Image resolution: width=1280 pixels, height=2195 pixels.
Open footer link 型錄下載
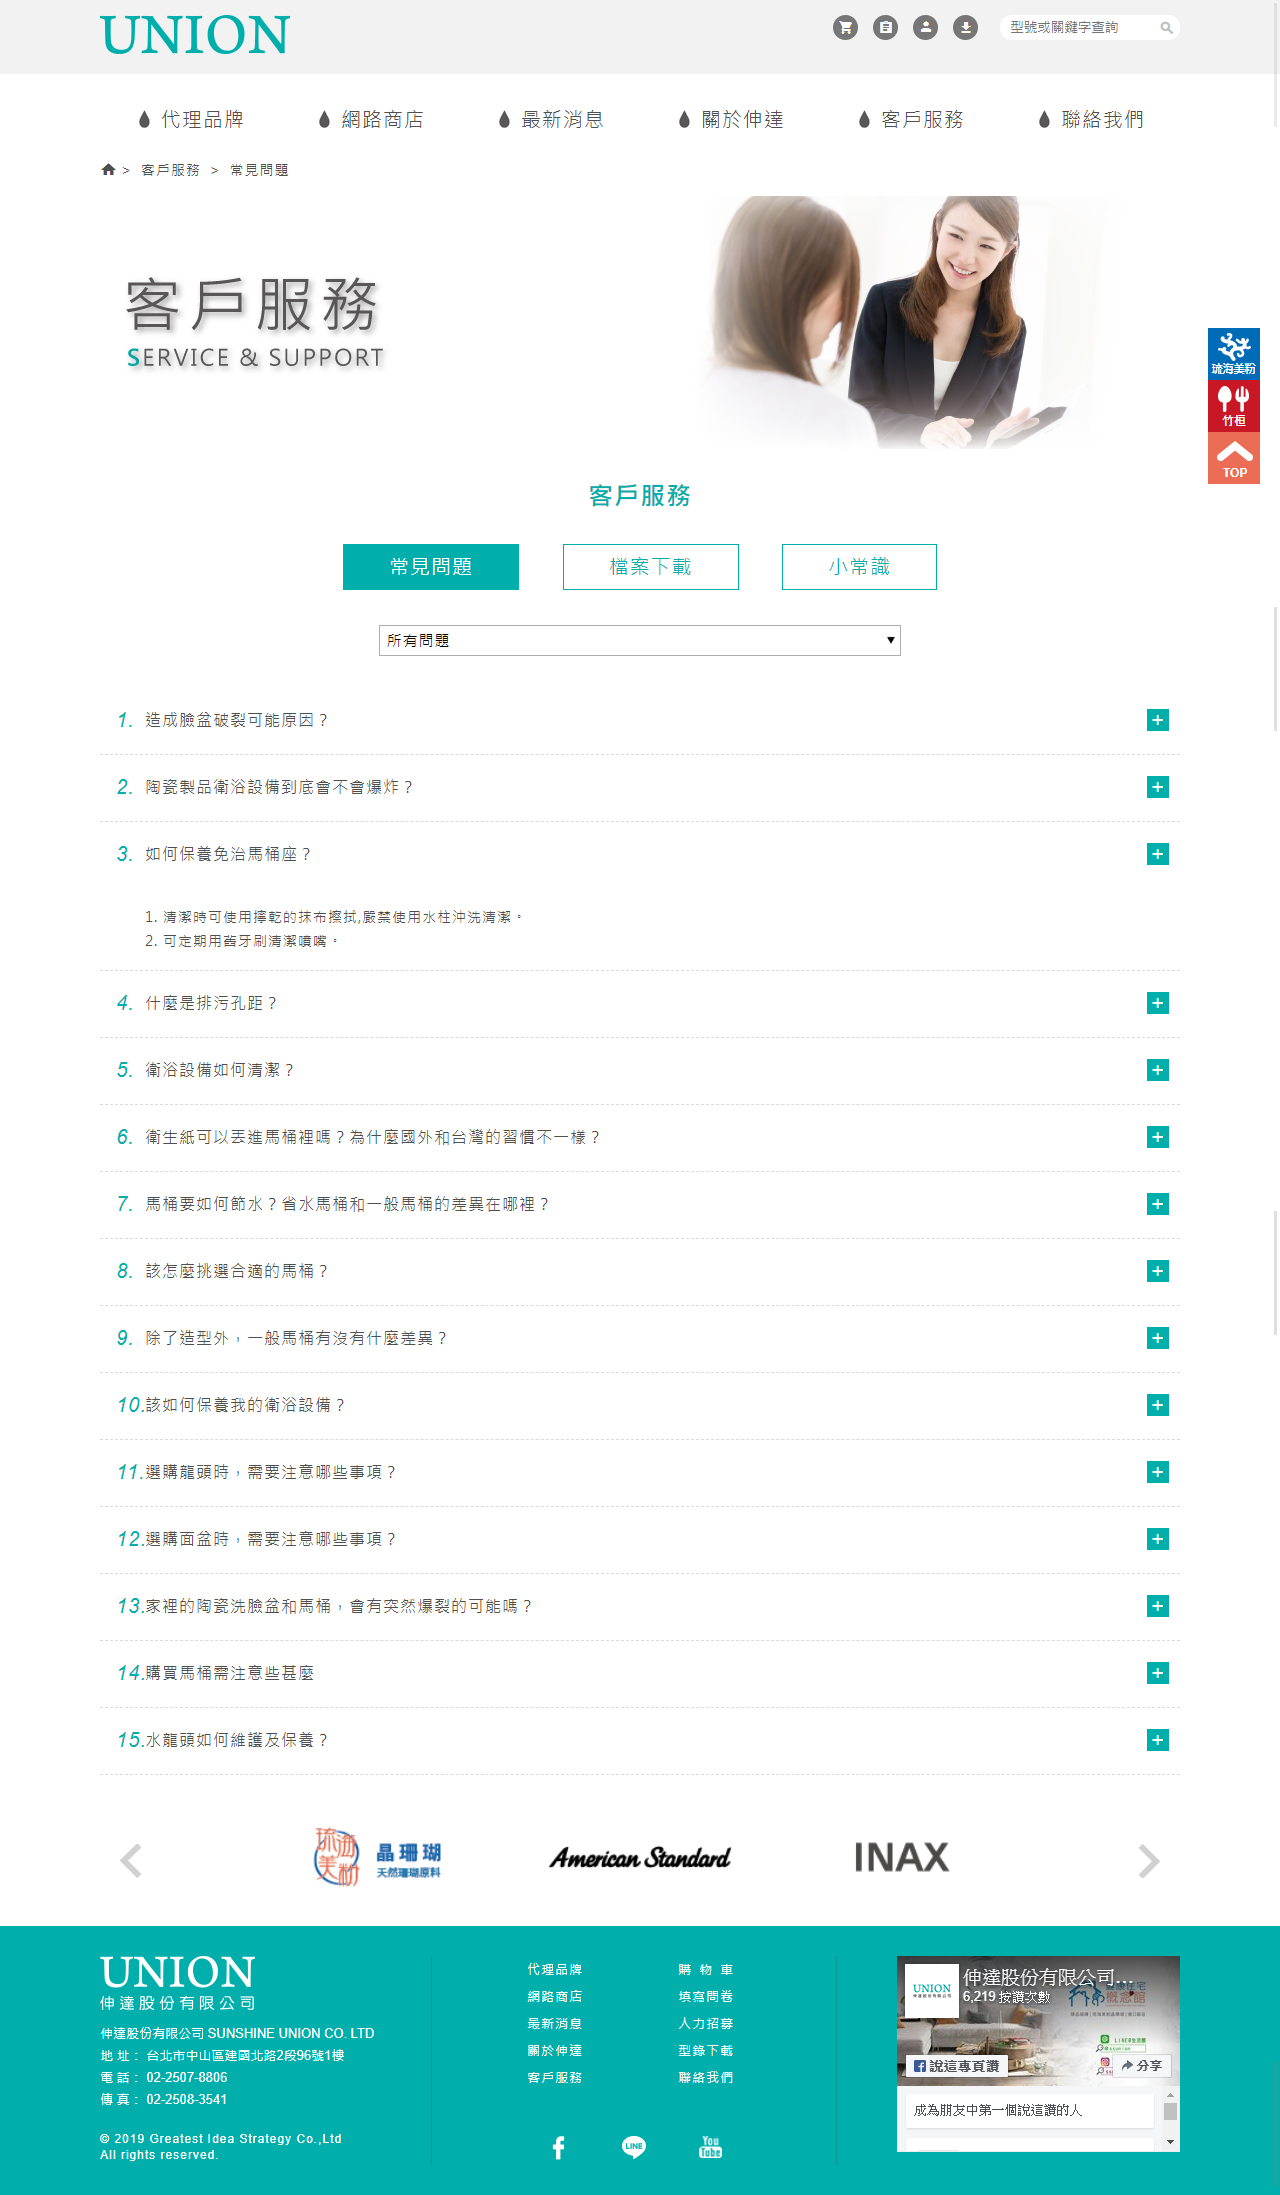pyautogui.click(x=706, y=2050)
